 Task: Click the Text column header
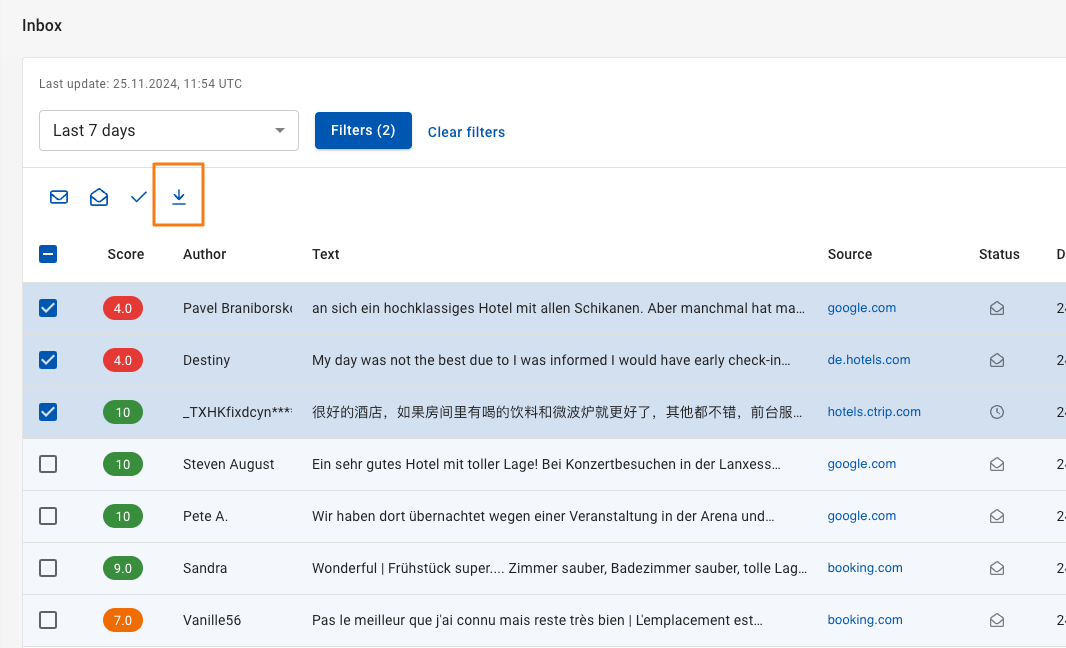point(326,254)
